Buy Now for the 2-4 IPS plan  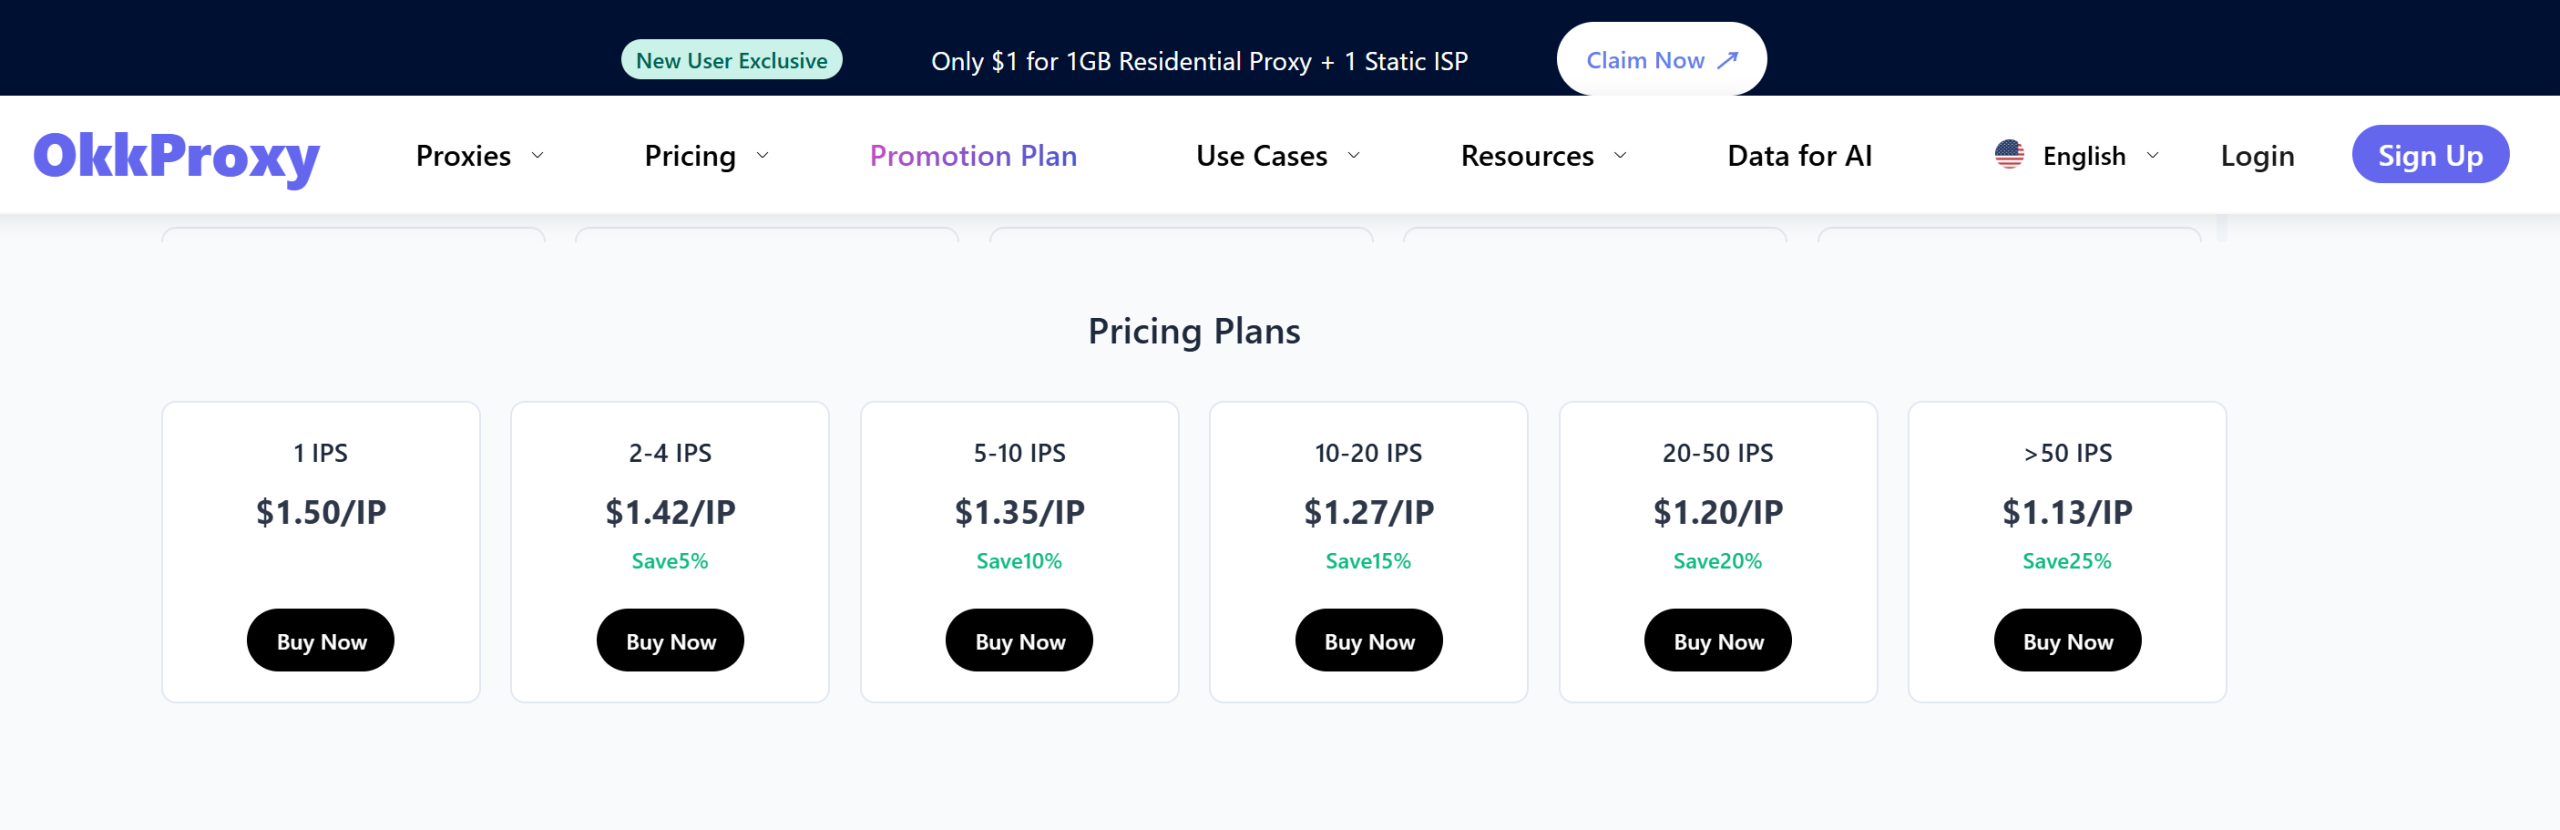coord(670,640)
